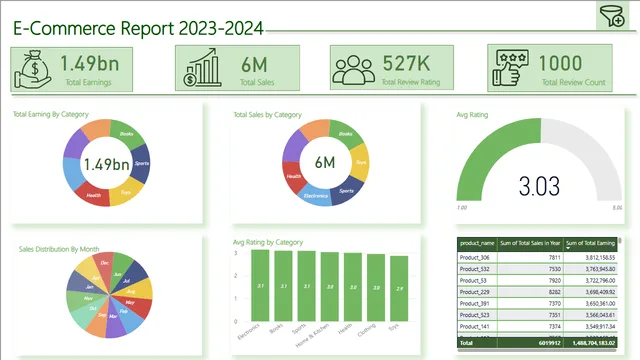The image size is (640, 360).
Task: Click the Total Sales by Category chart title
Action: point(267,115)
